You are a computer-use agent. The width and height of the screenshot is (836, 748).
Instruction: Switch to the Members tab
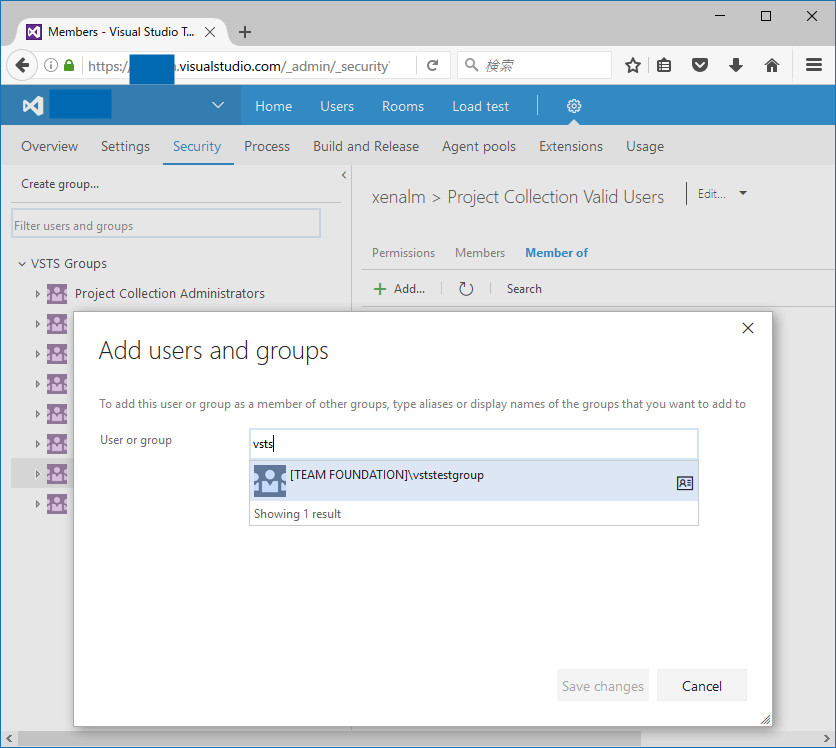pyautogui.click(x=480, y=253)
